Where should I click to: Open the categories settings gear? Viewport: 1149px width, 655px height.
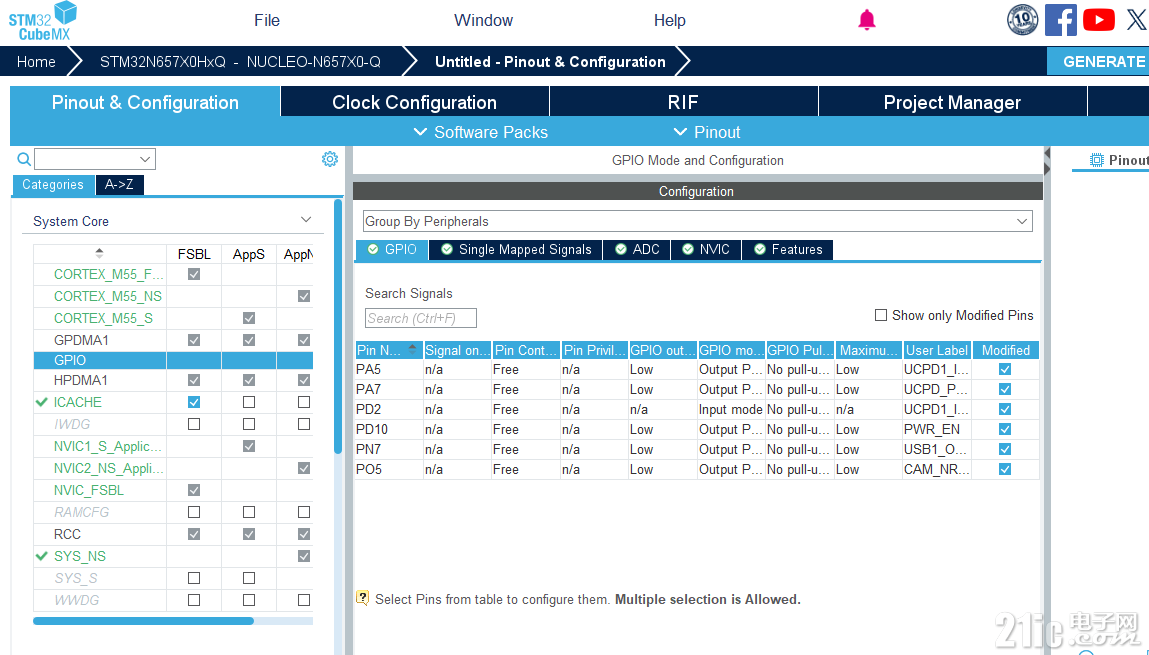(x=330, y=159)
